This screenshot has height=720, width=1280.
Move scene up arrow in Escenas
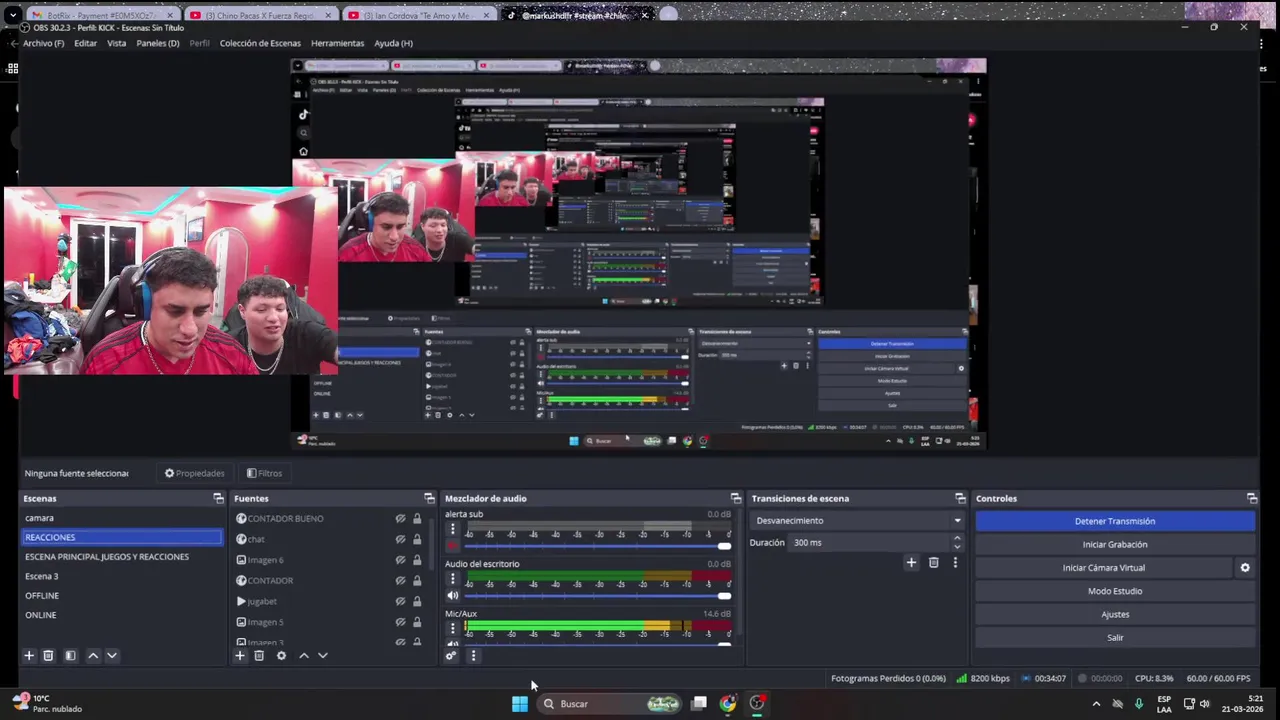(x=93, y=656)
